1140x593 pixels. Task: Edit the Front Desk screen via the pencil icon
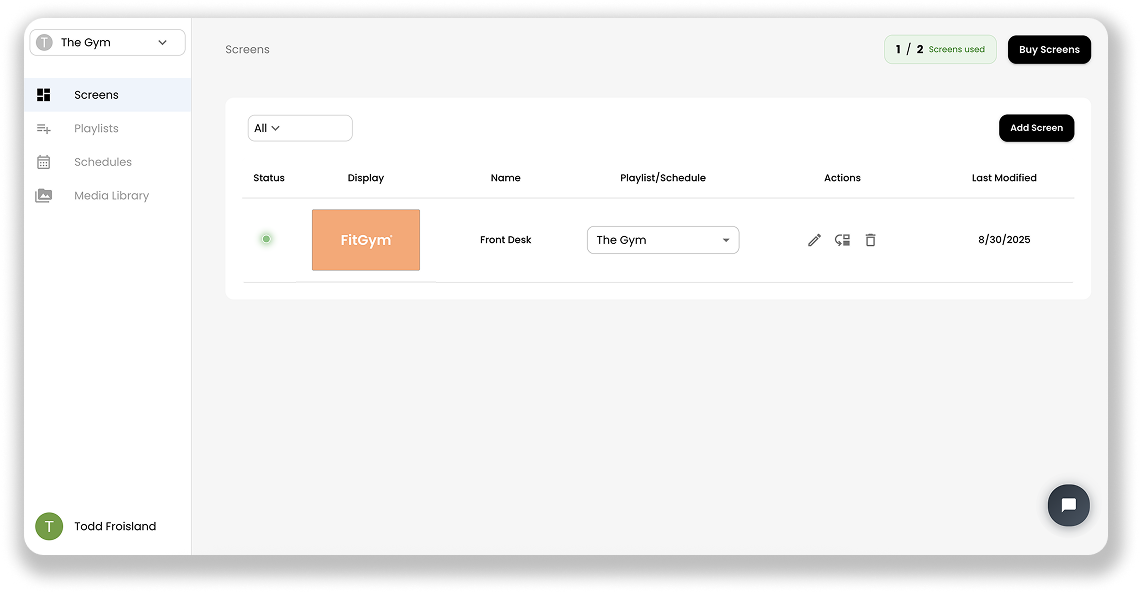coord(814,240)
